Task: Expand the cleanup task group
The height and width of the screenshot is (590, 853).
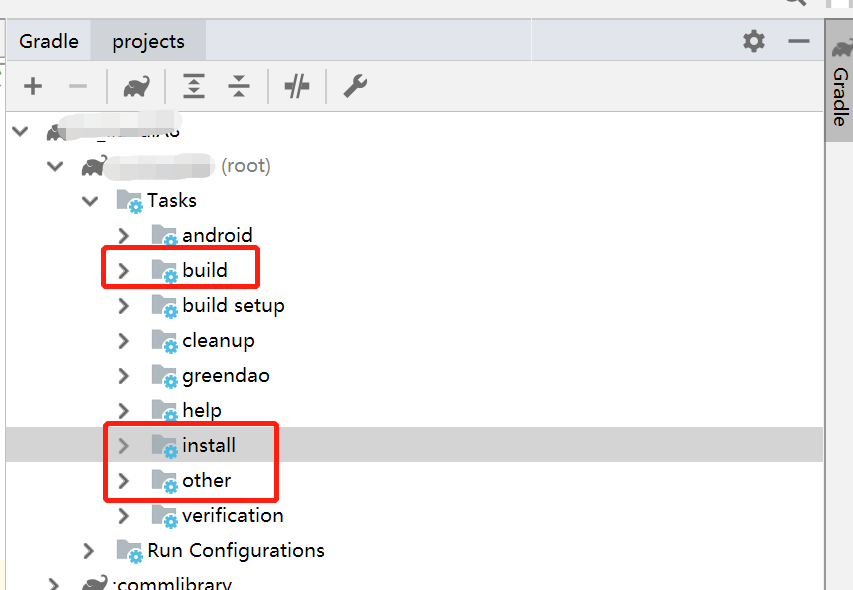Action: coord(123,341)
